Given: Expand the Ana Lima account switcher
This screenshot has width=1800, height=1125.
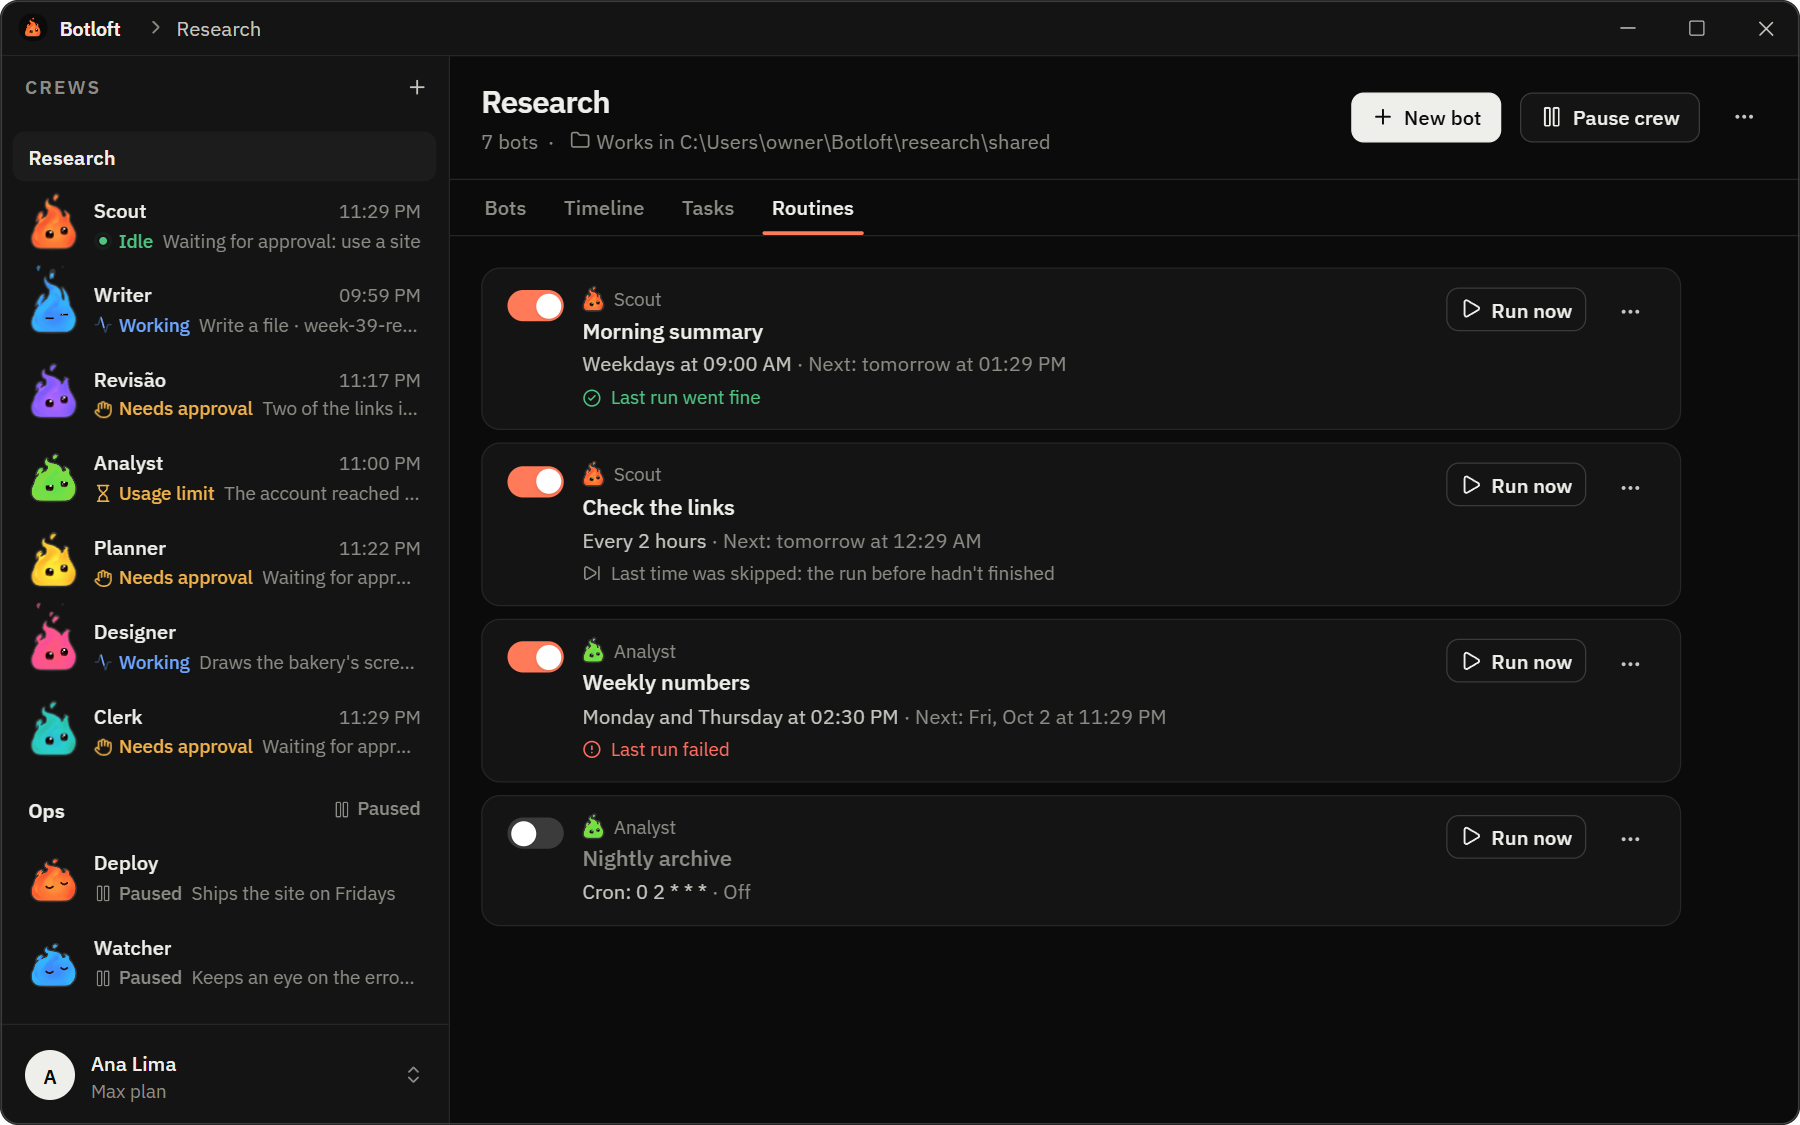Looking at the screenshot, I should (413, 1075).
